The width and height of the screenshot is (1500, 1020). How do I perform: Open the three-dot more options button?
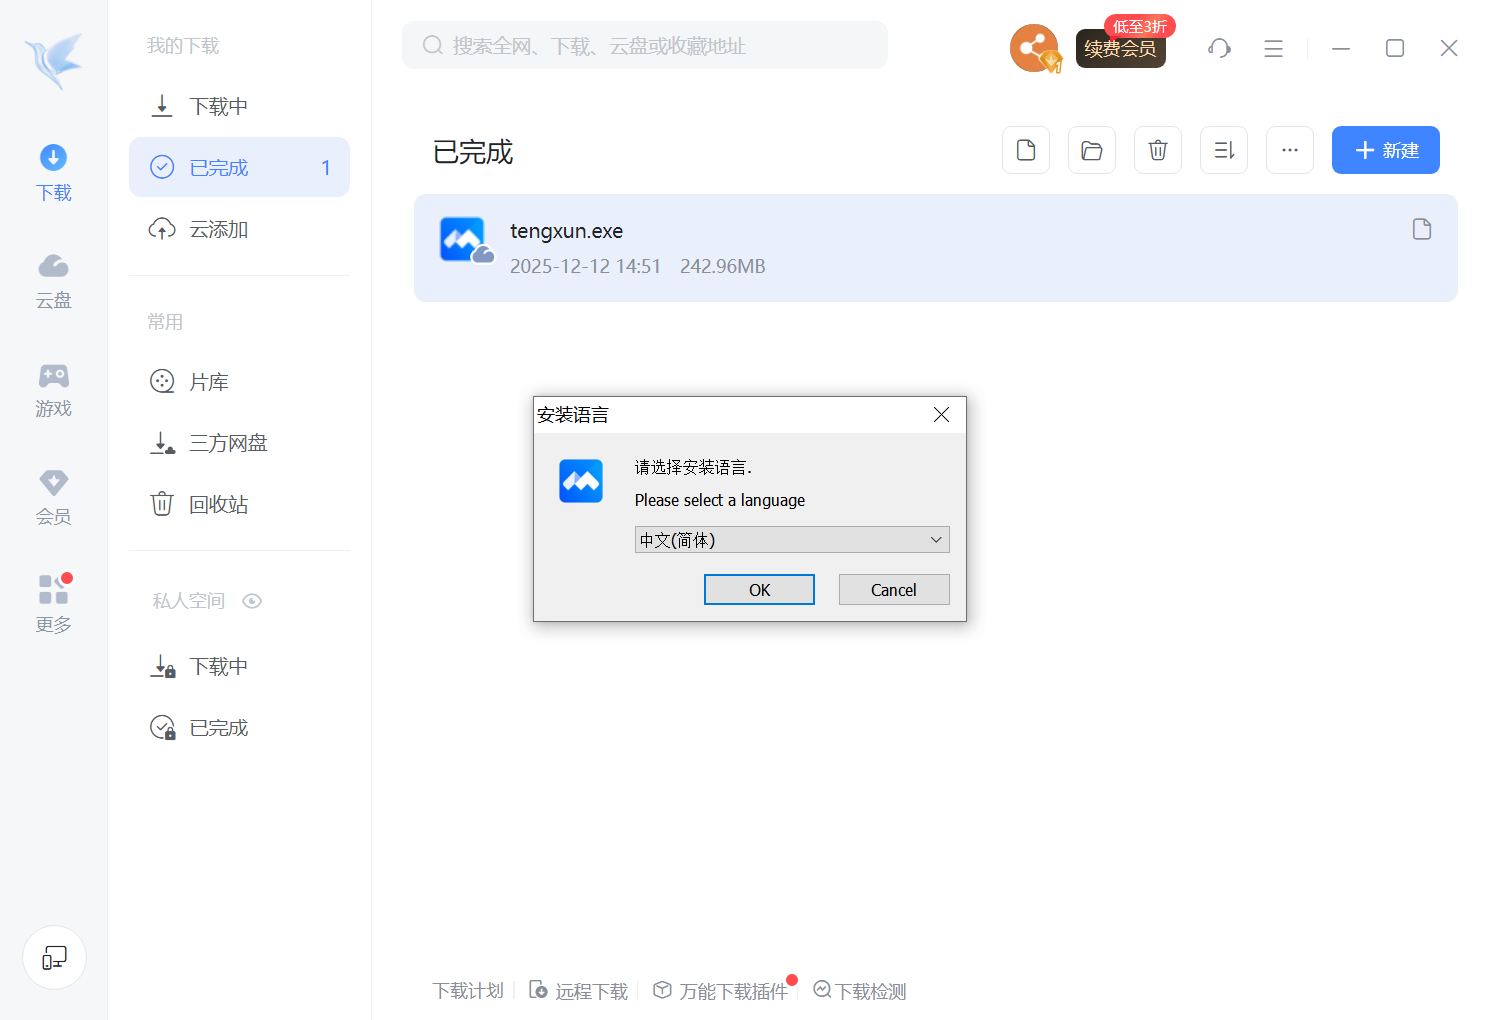1290,150
